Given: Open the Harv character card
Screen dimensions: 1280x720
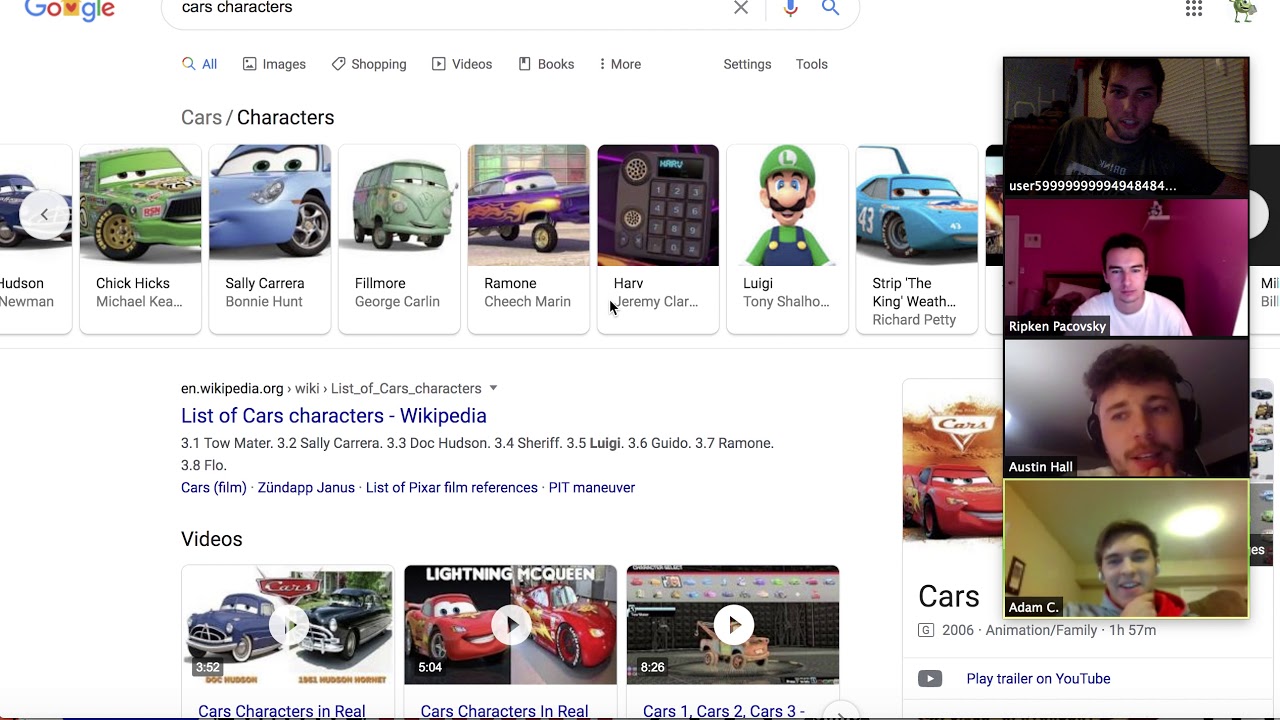Looking at the screenshot, I should 658,239.
